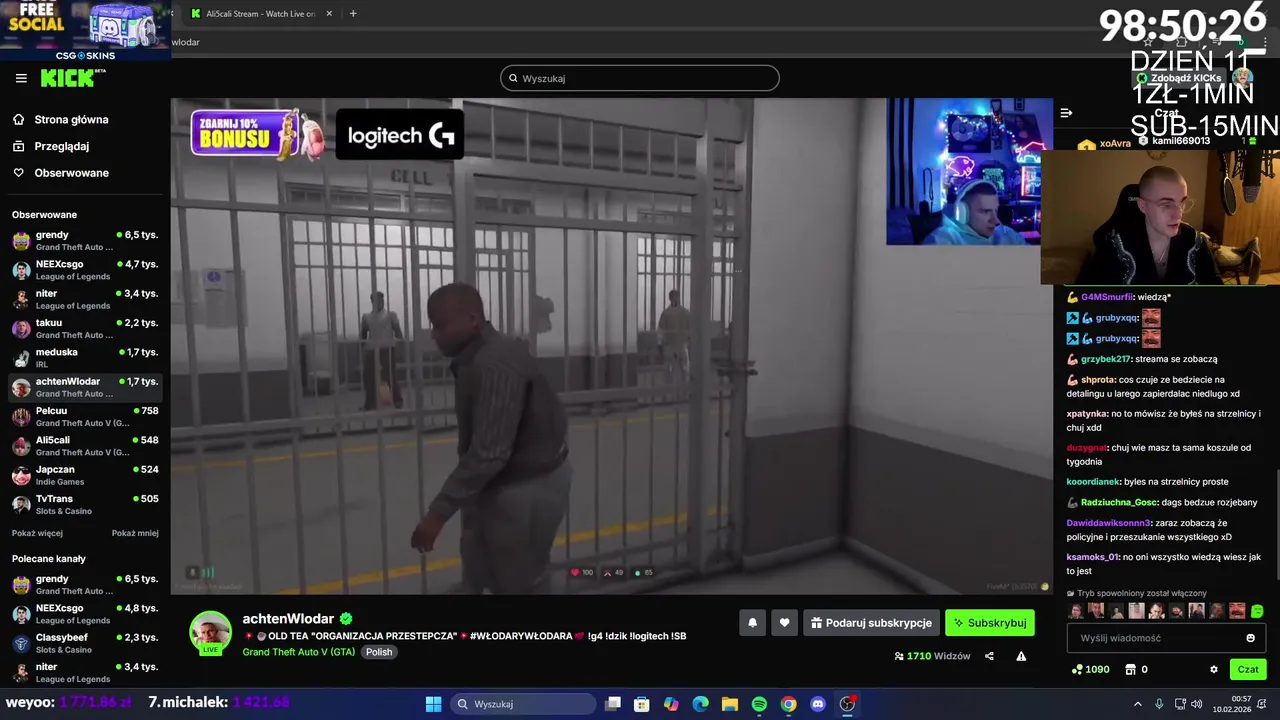The width and height of the screenshot is (1280, 720).
Task: Click the green Kick emote in emote row
Action: [1257, 611]
